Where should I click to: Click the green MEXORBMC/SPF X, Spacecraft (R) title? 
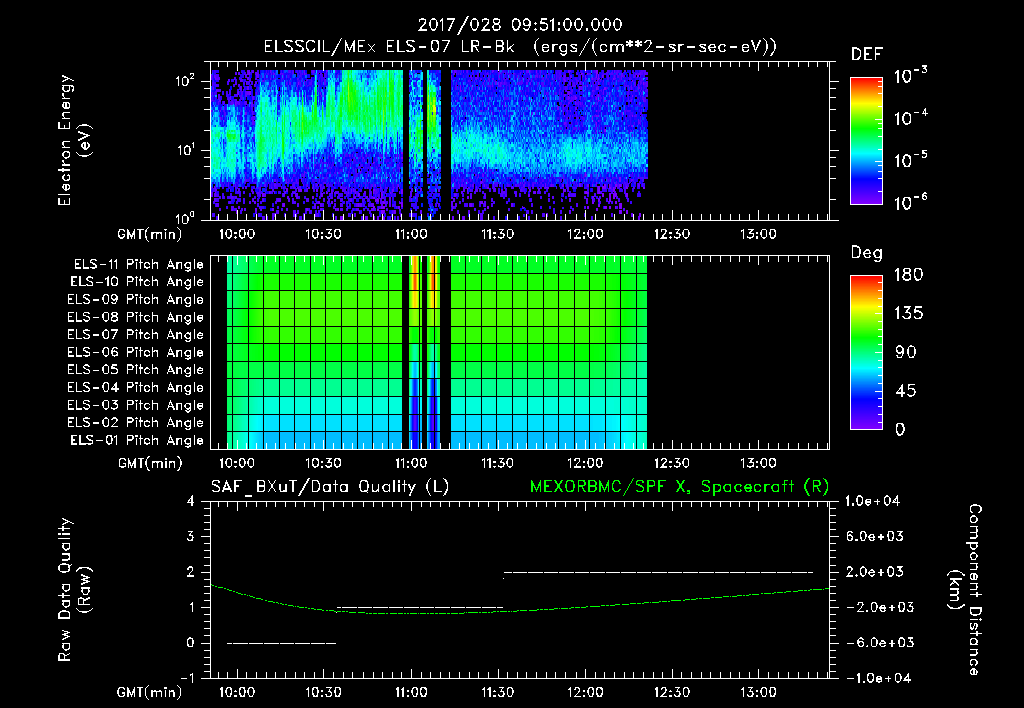[x=679, y=487]
